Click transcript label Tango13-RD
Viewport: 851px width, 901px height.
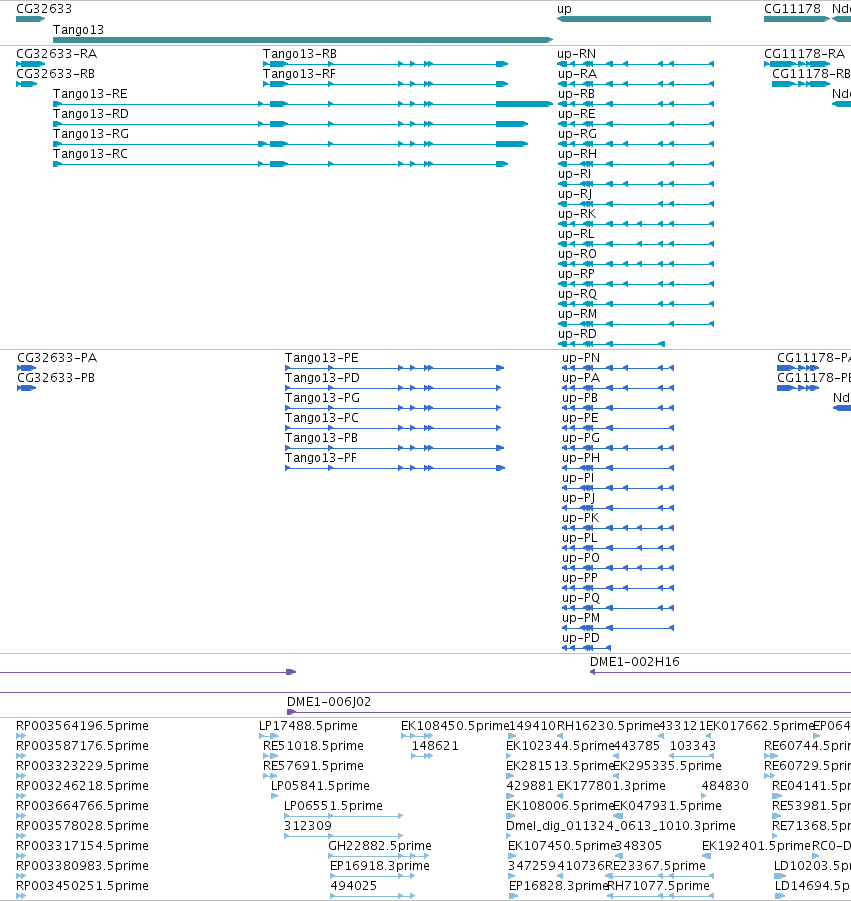coord(91,114)
